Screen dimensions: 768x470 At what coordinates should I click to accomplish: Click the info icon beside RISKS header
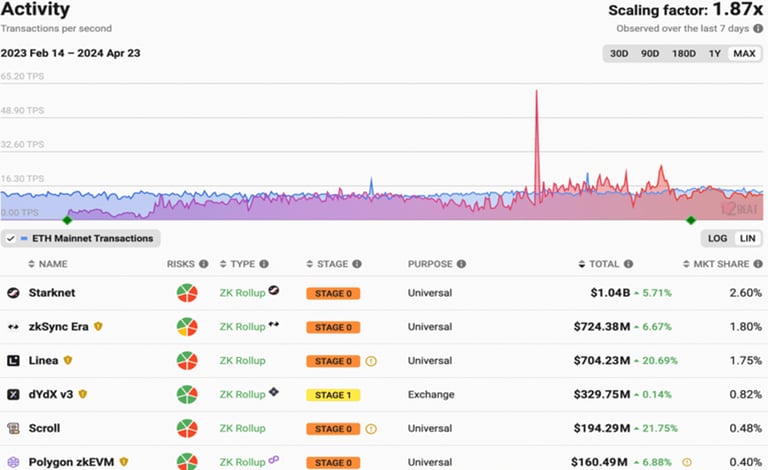pyautogui.click(x=203, y=264)
